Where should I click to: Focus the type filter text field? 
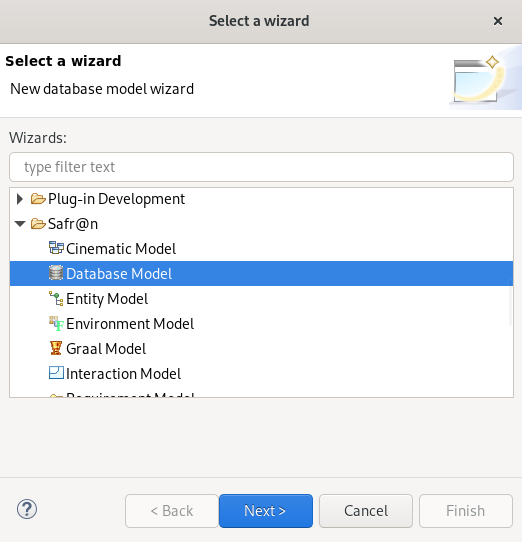[261, 167]
